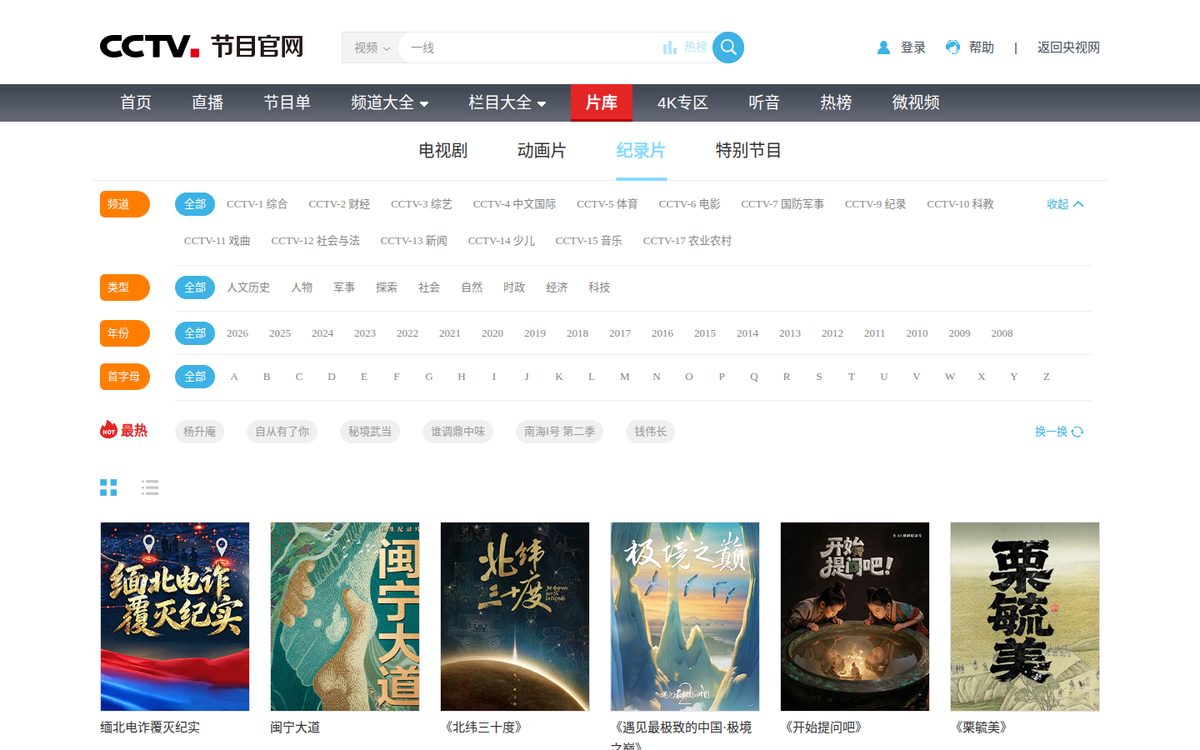Viewport: 1200px width, 750px height.
Task: Open 热榜 in navigation bar
Action: tap(836, 103)
